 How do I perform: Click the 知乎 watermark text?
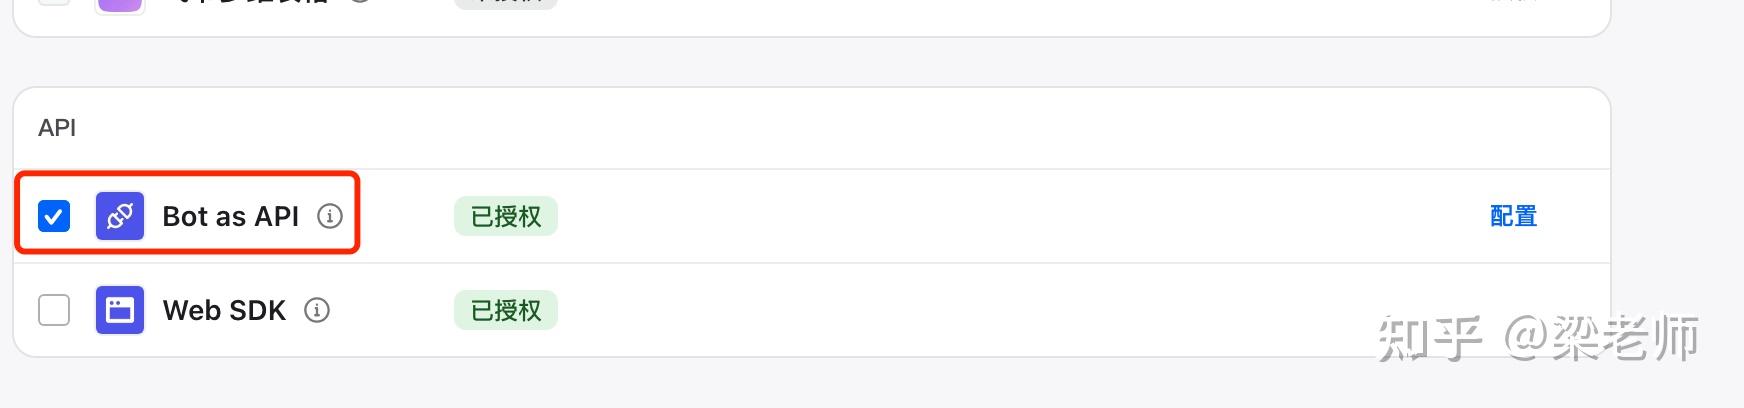coord(1430,340)
